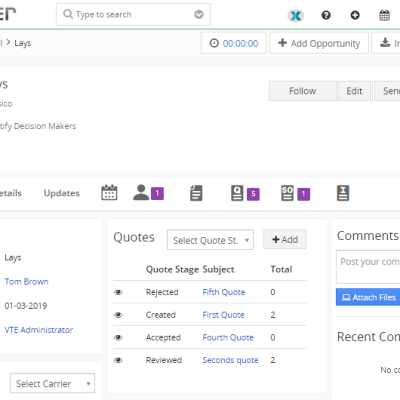Open the invoice tab icon after SO
The width and height of the screenshot is (400, 400).
click(343, 193)
